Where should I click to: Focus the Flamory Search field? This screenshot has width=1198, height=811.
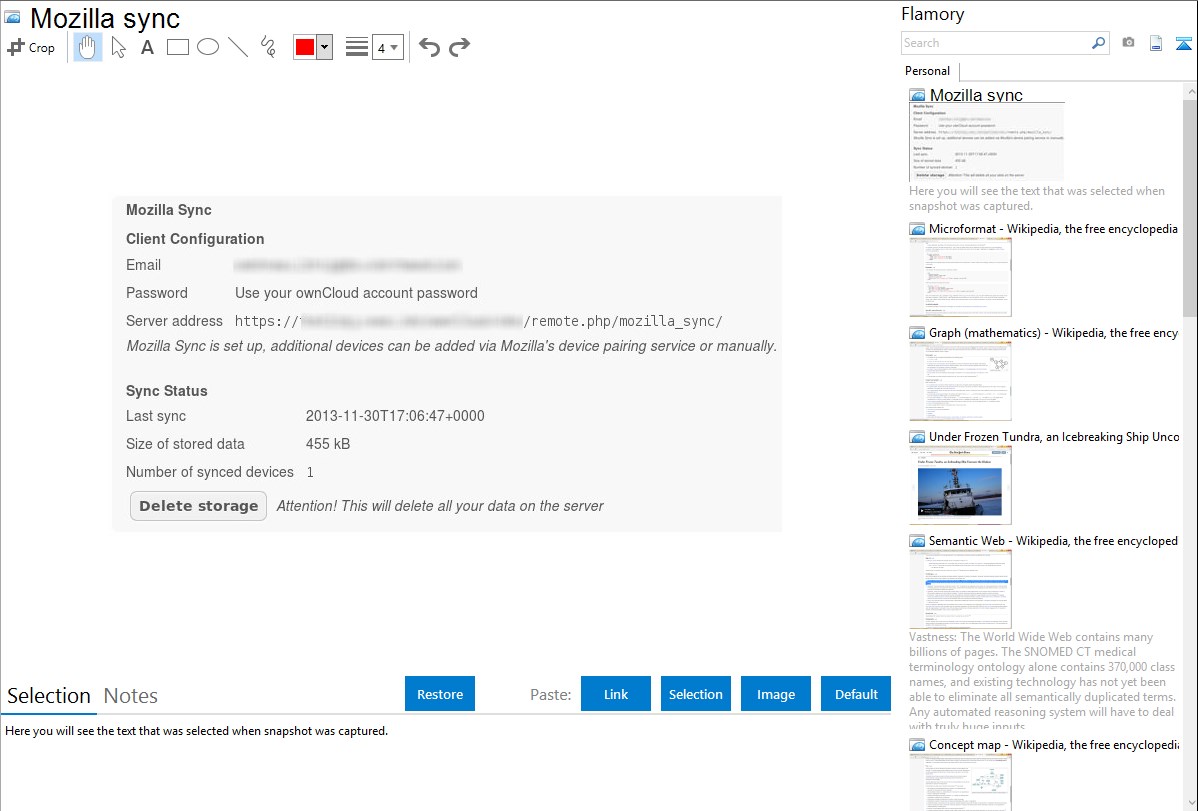pyautogui.click(x=996, y=43)
